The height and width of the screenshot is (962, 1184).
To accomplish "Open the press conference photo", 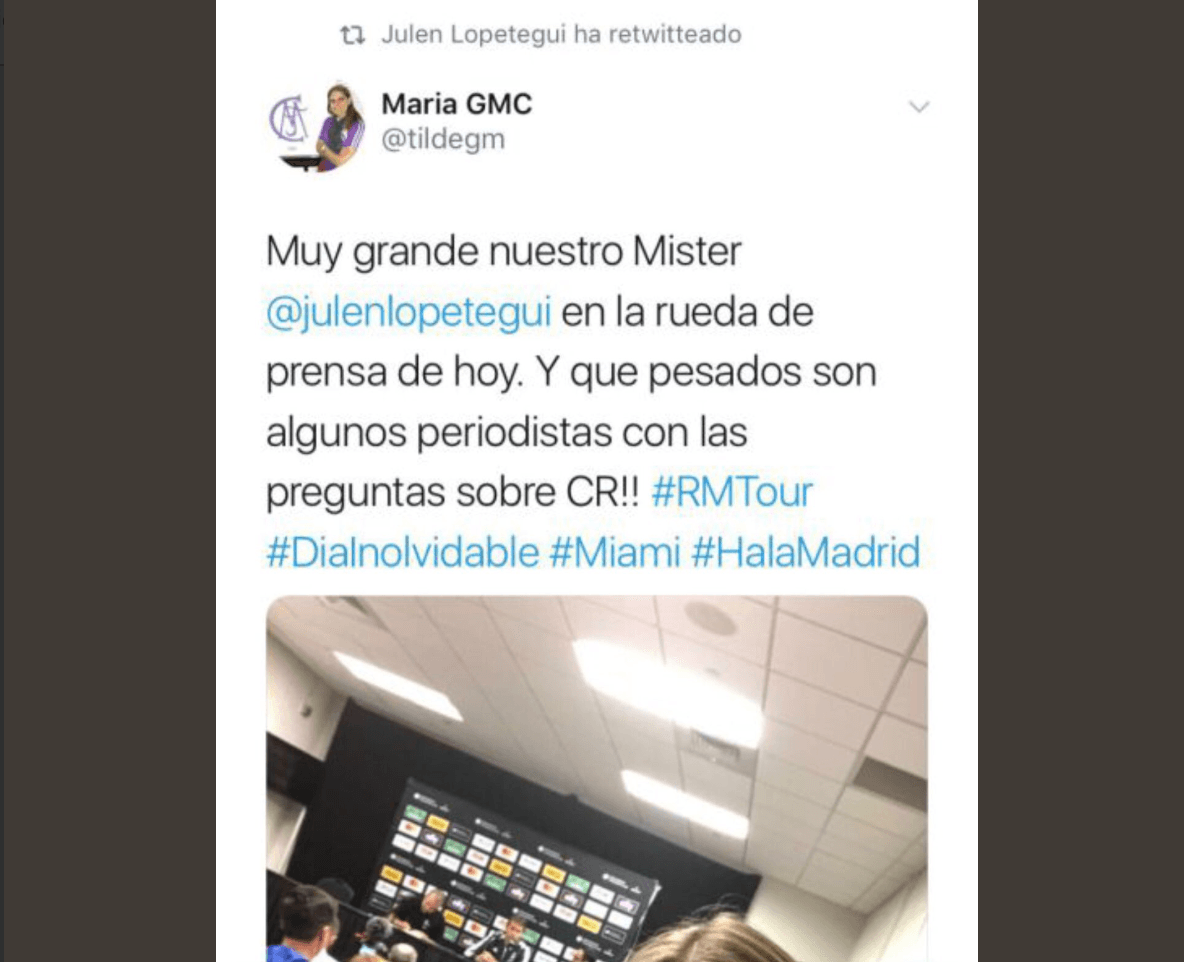I will pos(597,779).
